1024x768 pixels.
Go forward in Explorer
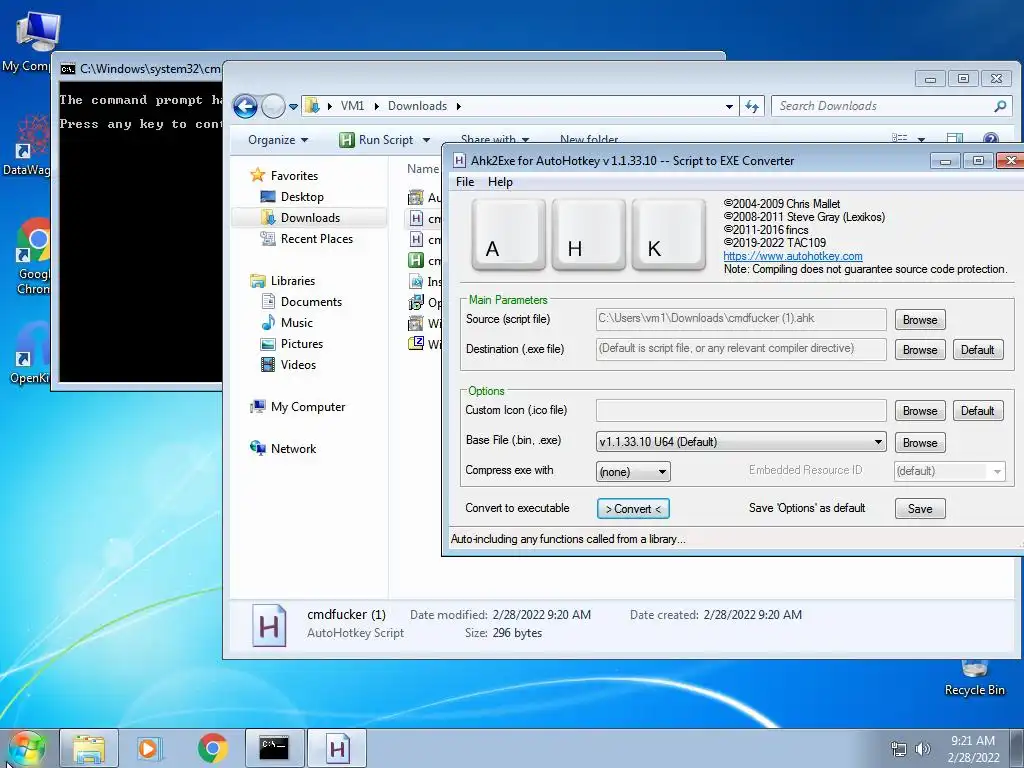273,106
